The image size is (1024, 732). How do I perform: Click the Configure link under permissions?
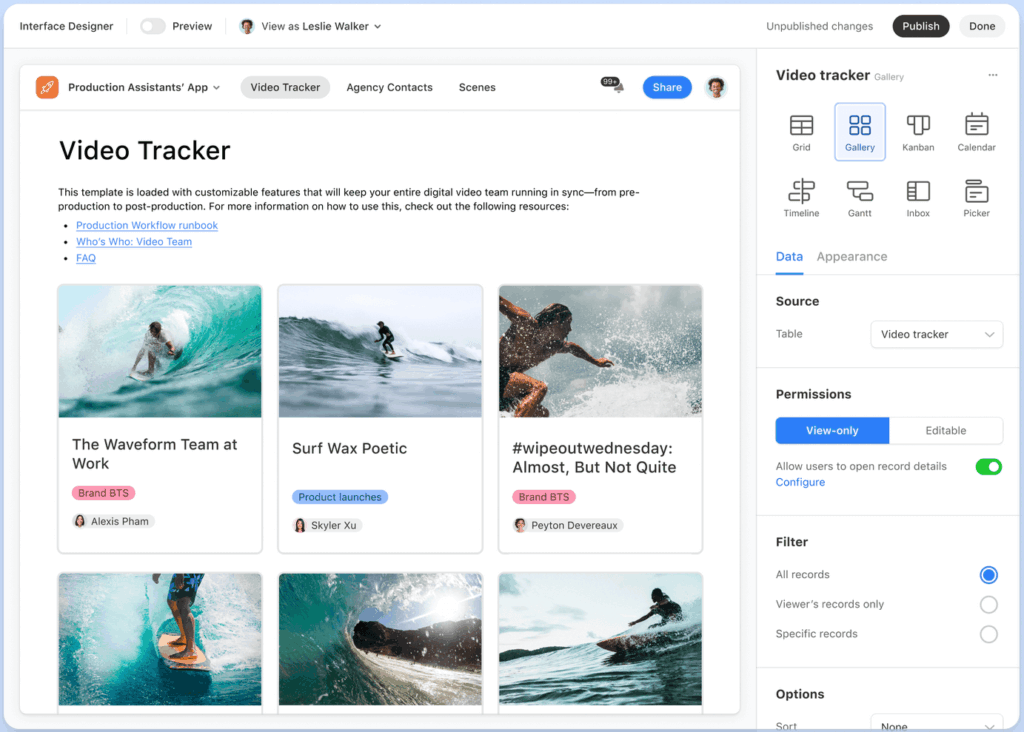800,482
